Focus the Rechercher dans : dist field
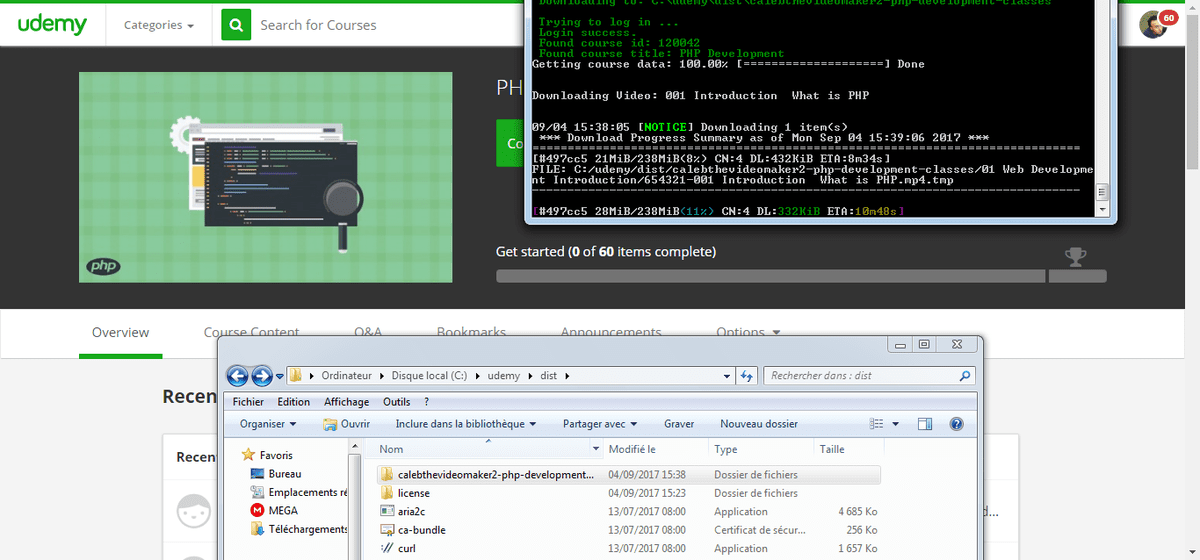The height and width of the screenshot is (560, 1200). pyautogui.click(x=870, y=376)
